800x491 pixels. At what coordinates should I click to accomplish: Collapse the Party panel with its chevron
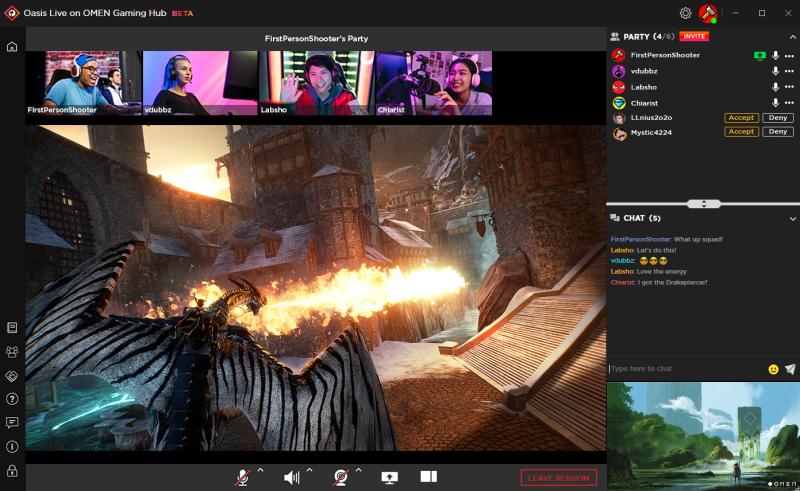[x=792, y=36]
